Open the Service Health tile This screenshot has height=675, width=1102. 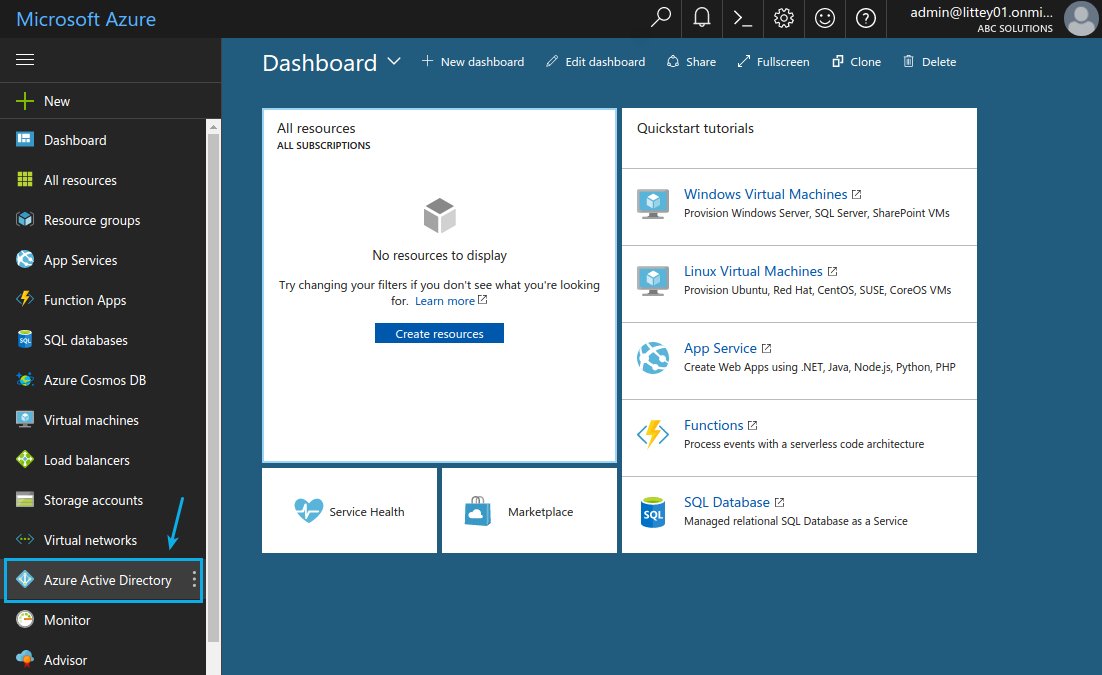coord(349,510)
